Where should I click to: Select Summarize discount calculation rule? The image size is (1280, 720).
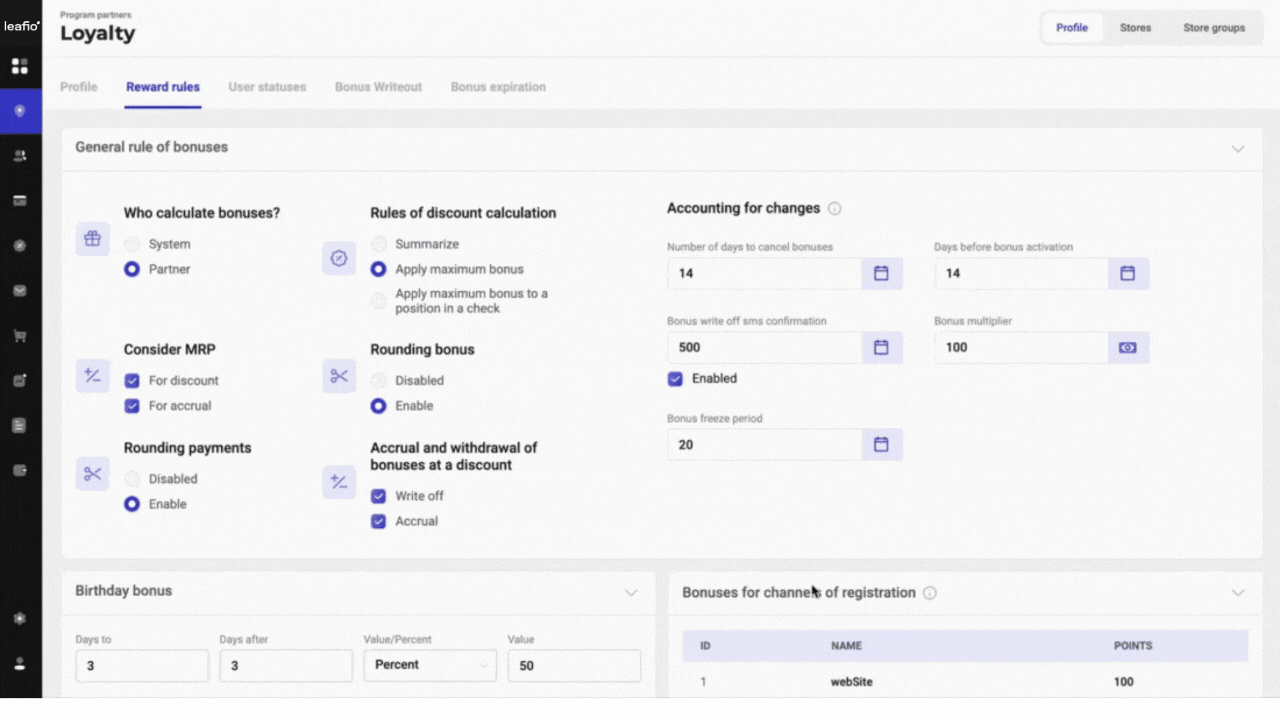pos(378,244)
